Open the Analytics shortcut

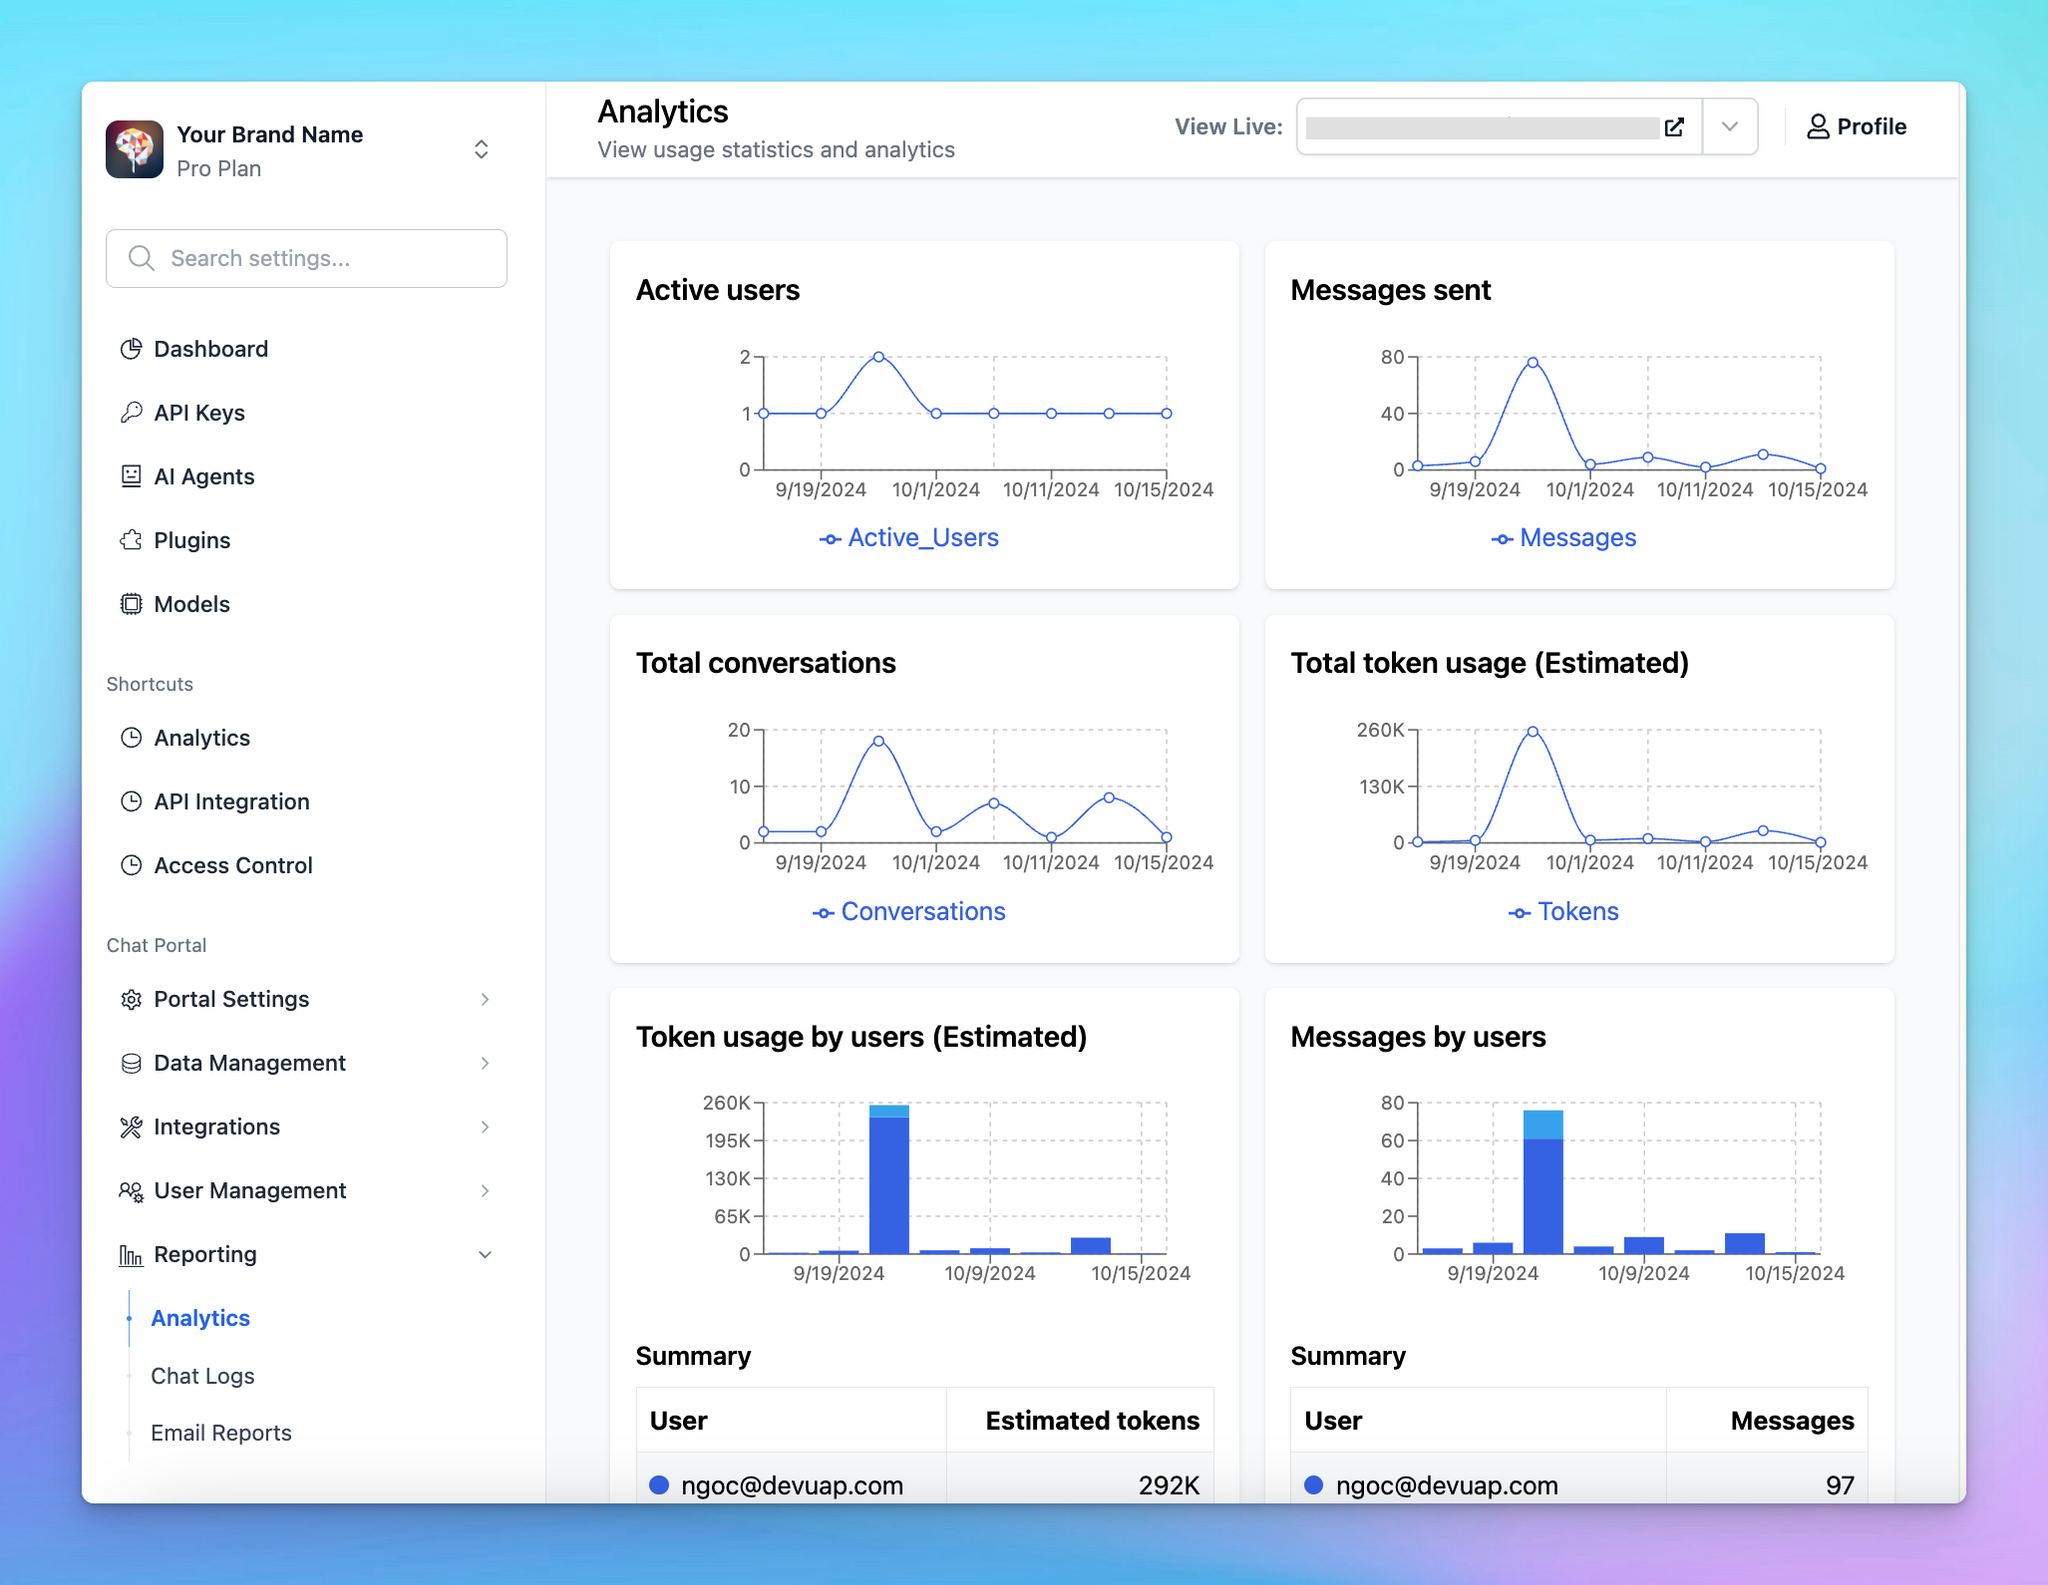tap(202, 738)
